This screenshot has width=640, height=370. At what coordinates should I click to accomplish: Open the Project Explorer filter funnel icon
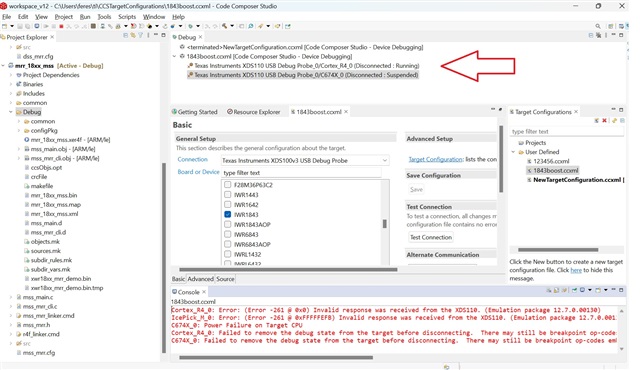click(x=140, y=35)
